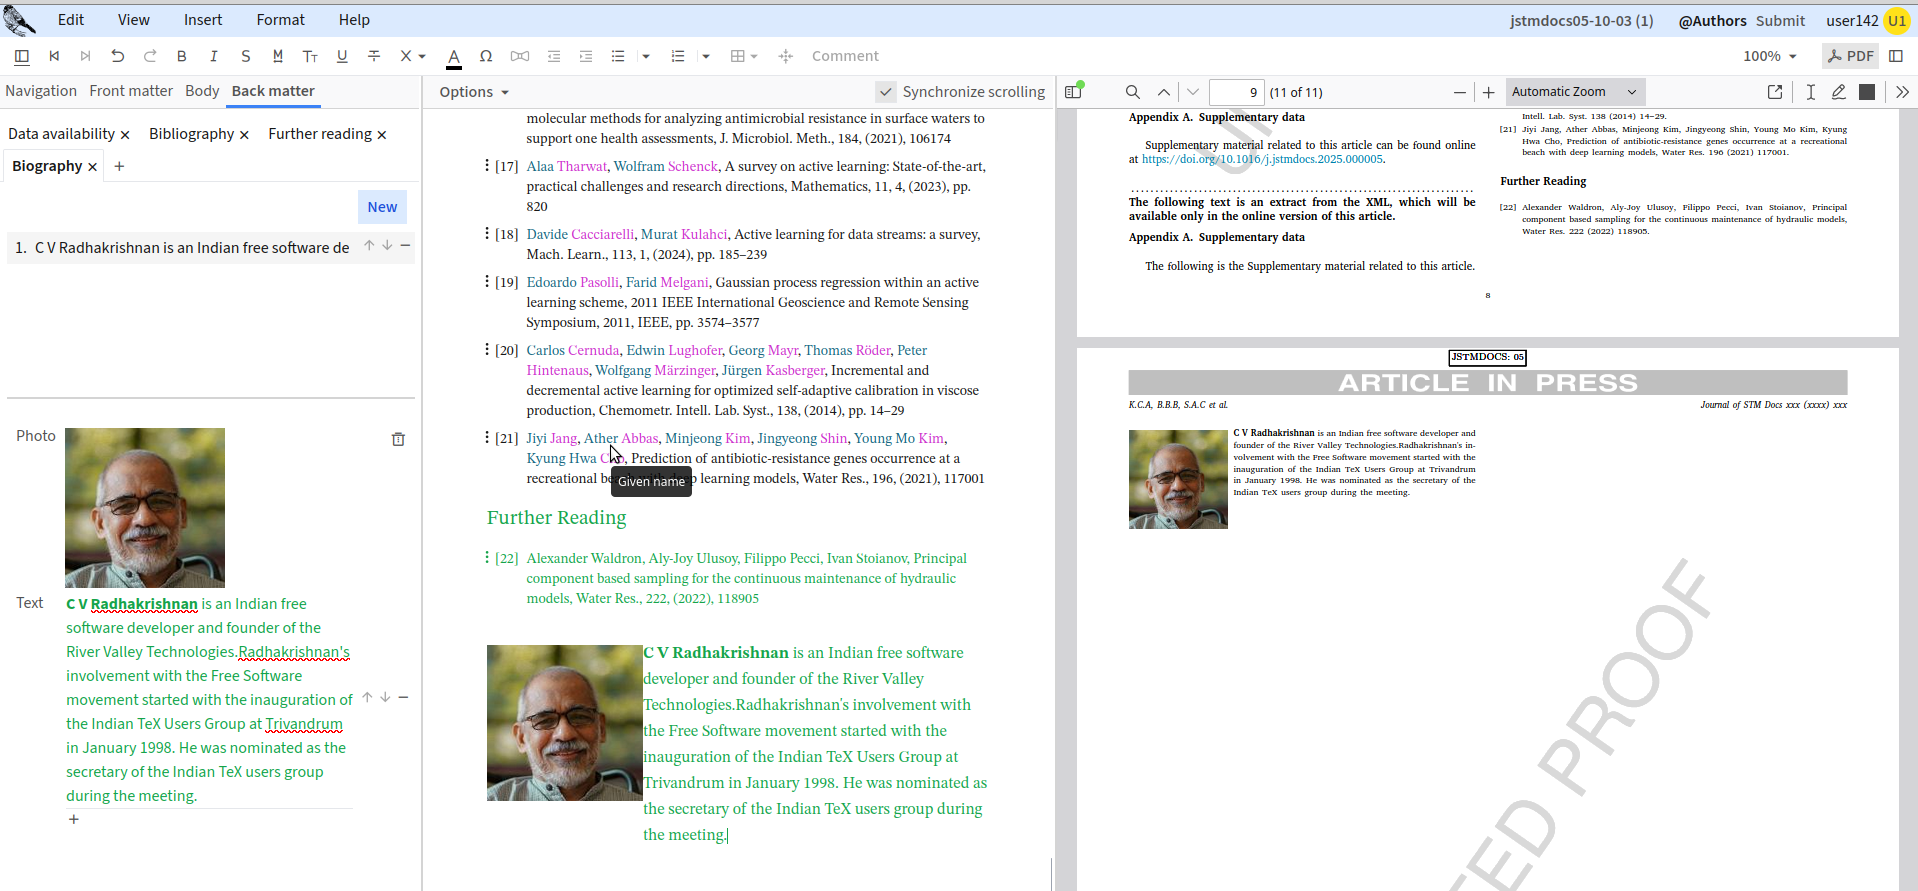Click the bulleted list icon
The height and width of the screenshot is (891, 1918).
coord(618,56)
